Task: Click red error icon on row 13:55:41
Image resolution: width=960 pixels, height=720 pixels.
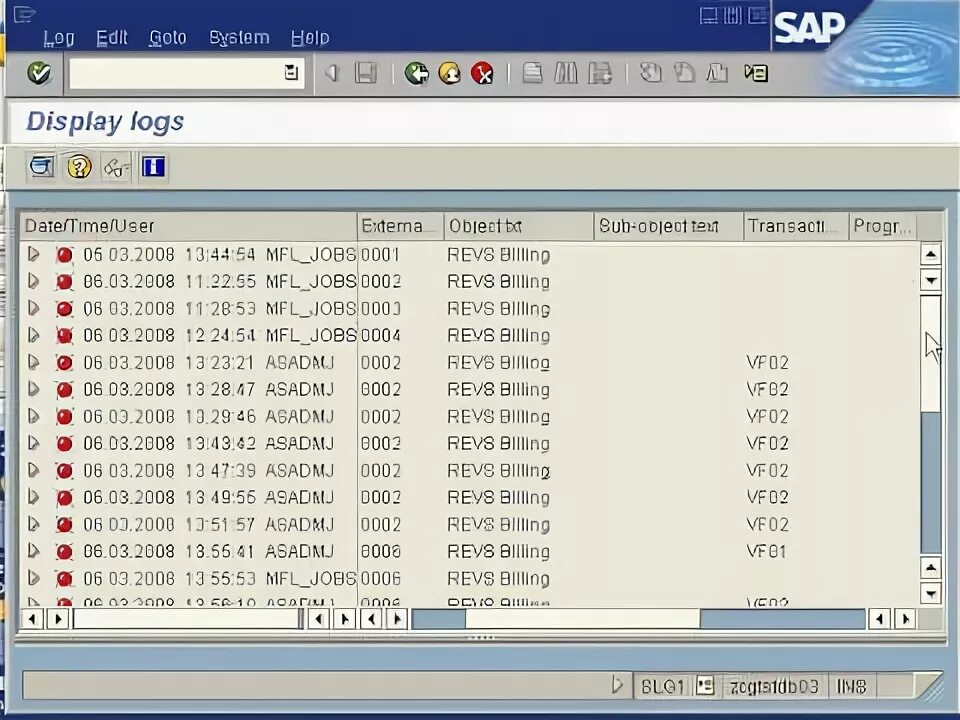Action: (64, 552)
